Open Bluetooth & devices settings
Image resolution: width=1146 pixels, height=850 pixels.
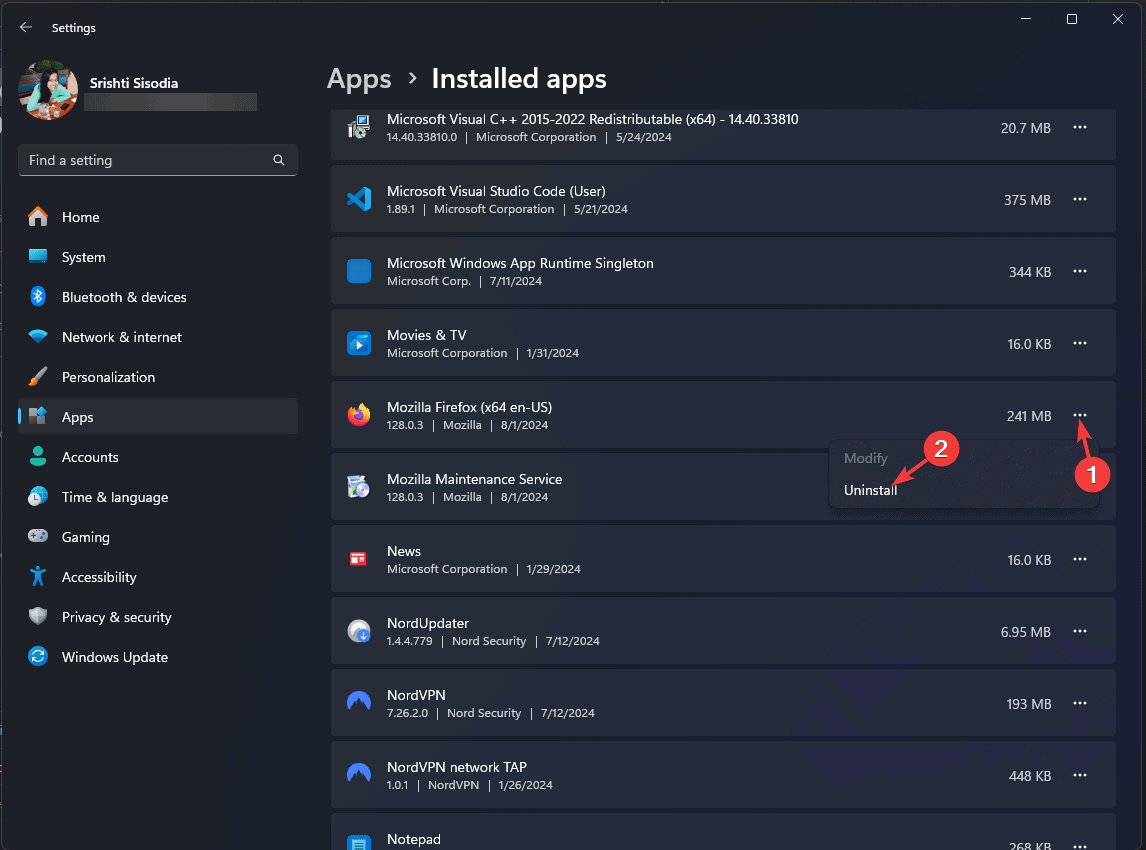[158, 297]
